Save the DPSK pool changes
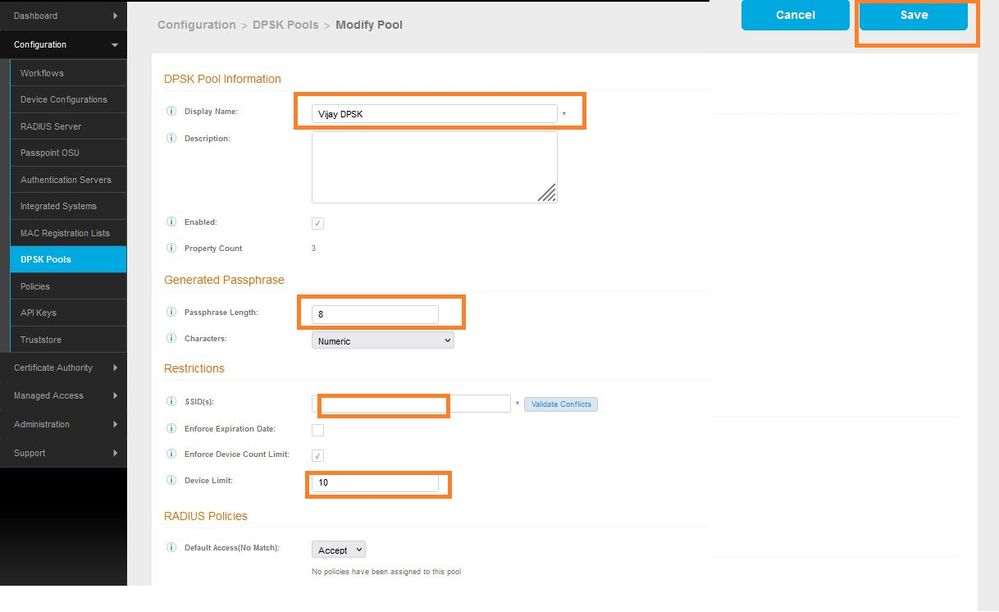Viewport: 999px width, 612px height. click(x=913, y=16)
